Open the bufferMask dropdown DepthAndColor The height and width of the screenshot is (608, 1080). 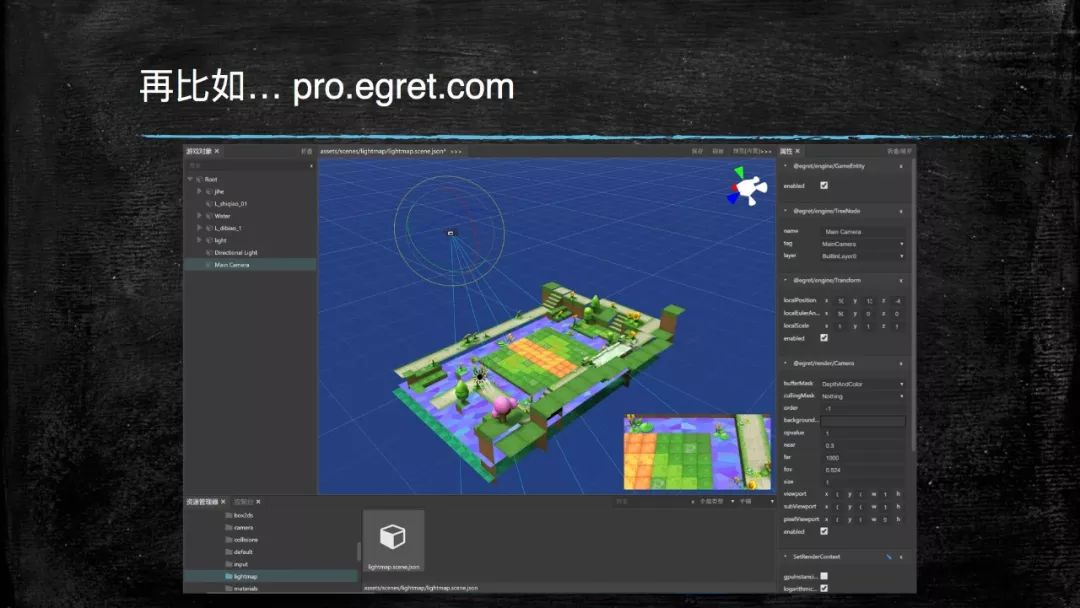point(862,384)
